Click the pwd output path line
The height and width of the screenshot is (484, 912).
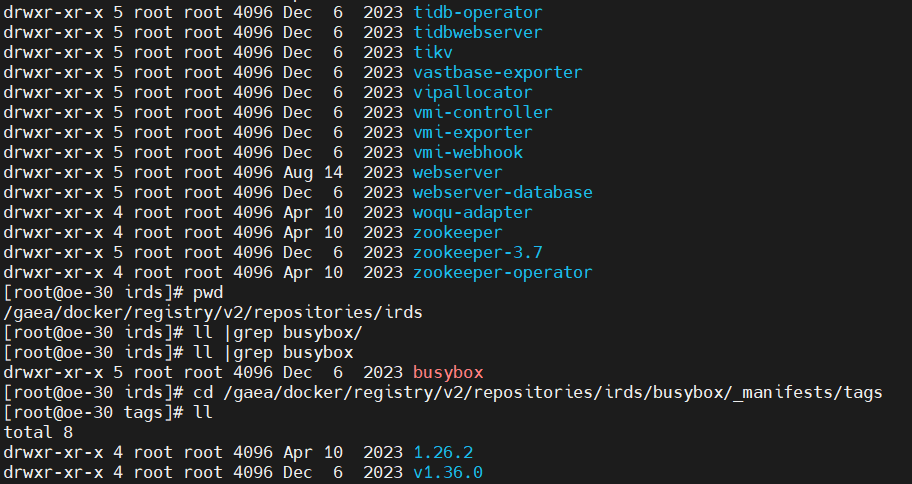click(212, 313)
